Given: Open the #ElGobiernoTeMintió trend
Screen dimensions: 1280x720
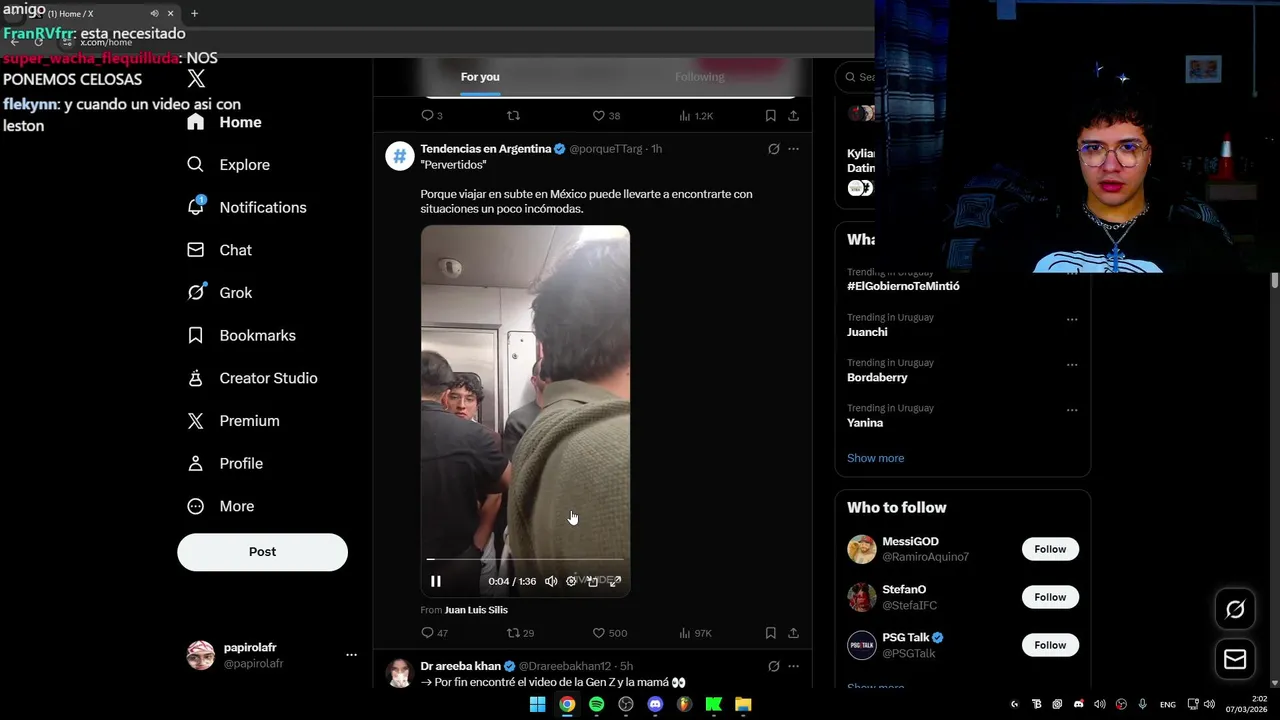Looking at the screenshot, I should 903,286.
